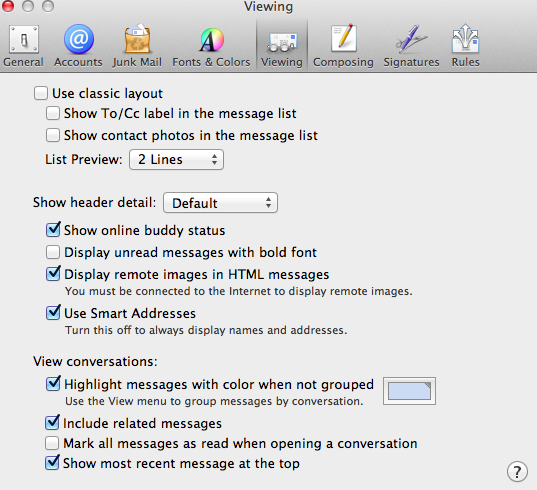
Task: Open the conversation highlight color well
Action: (x=409, y=391)
